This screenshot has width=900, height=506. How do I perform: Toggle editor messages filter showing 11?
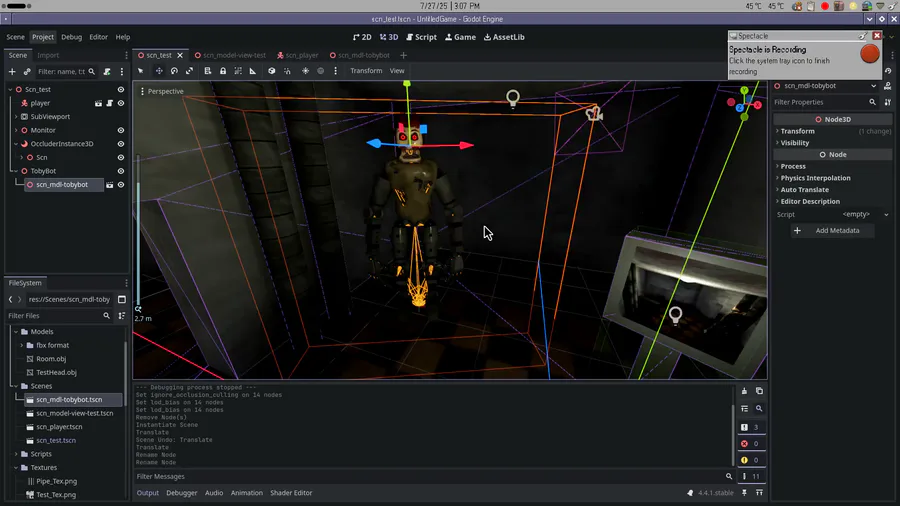[x=751, y=476]
